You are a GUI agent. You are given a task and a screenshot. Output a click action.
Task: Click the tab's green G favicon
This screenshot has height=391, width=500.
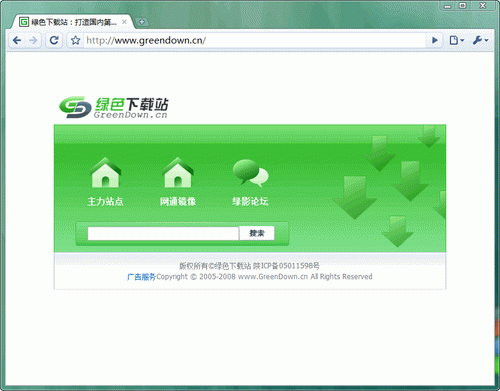(x=24, y=22)
